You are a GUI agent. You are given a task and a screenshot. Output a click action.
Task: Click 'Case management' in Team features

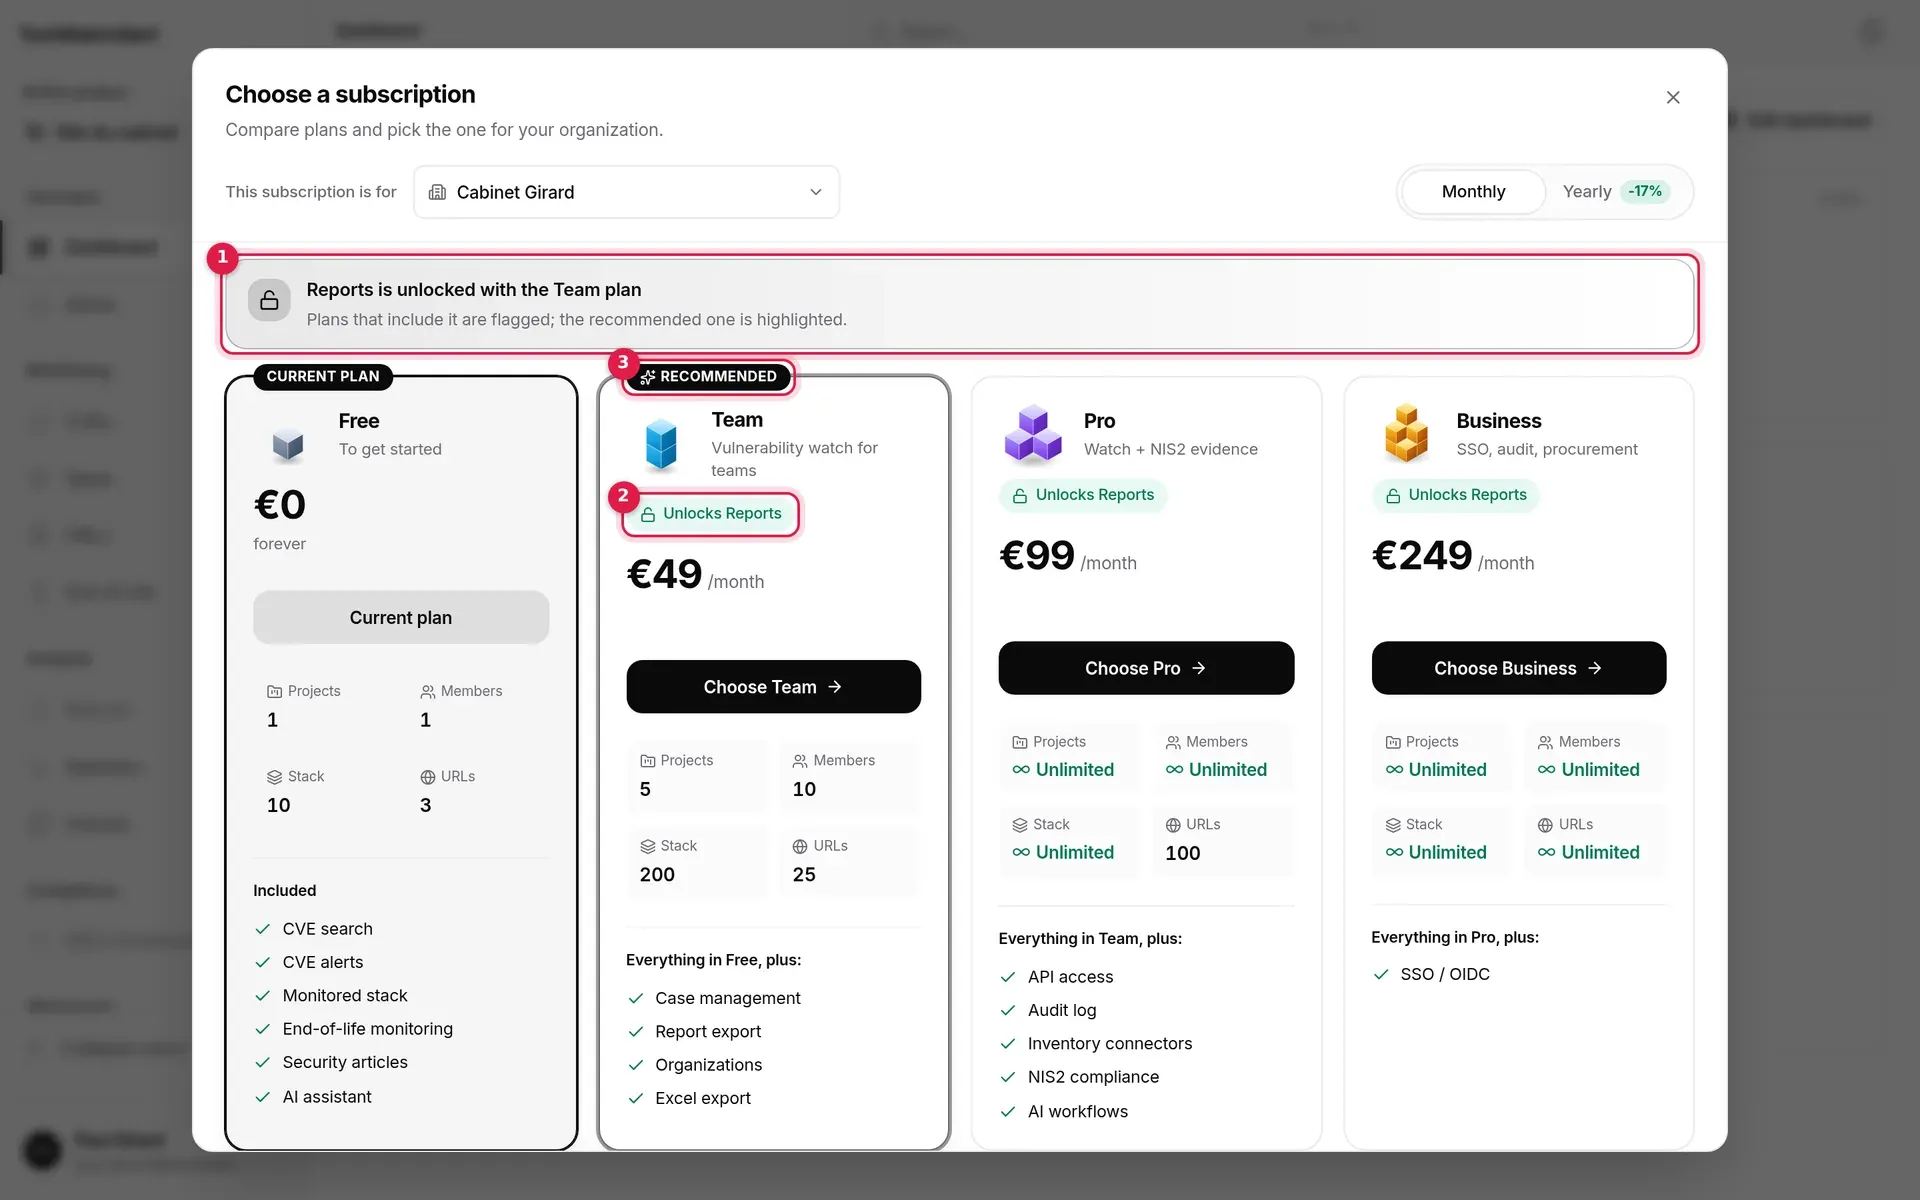coord(728,998)
